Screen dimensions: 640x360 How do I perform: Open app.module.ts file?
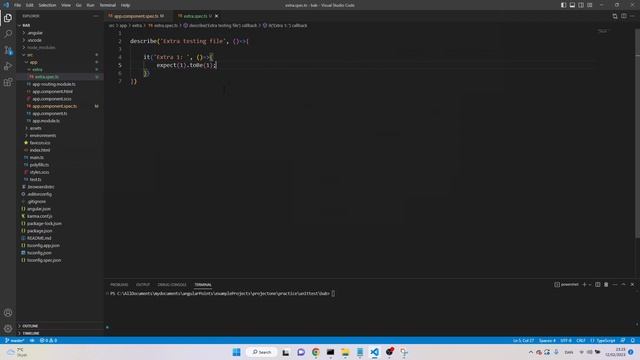pos(46,121)
